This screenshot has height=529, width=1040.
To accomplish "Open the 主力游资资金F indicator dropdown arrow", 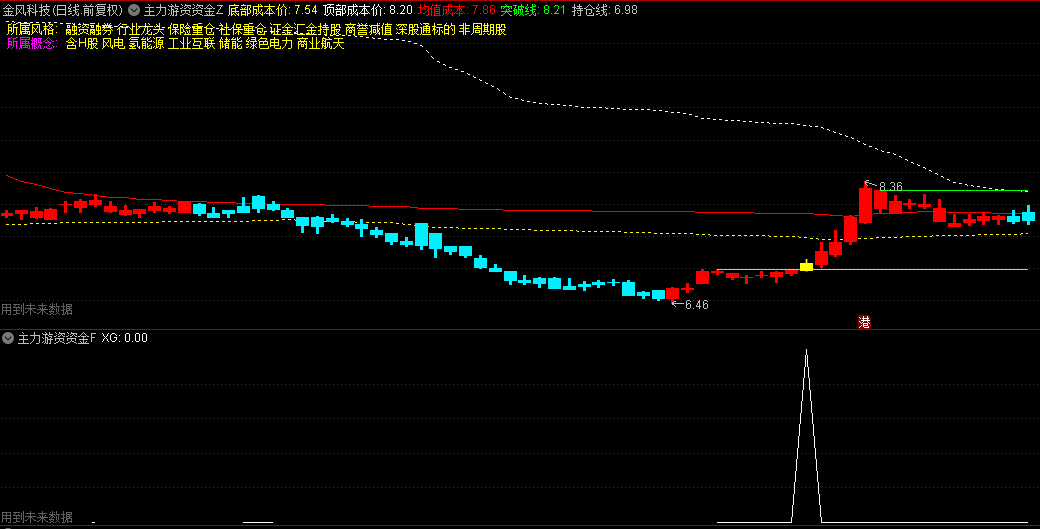I will pyautogui.click(x=8, y=338).
